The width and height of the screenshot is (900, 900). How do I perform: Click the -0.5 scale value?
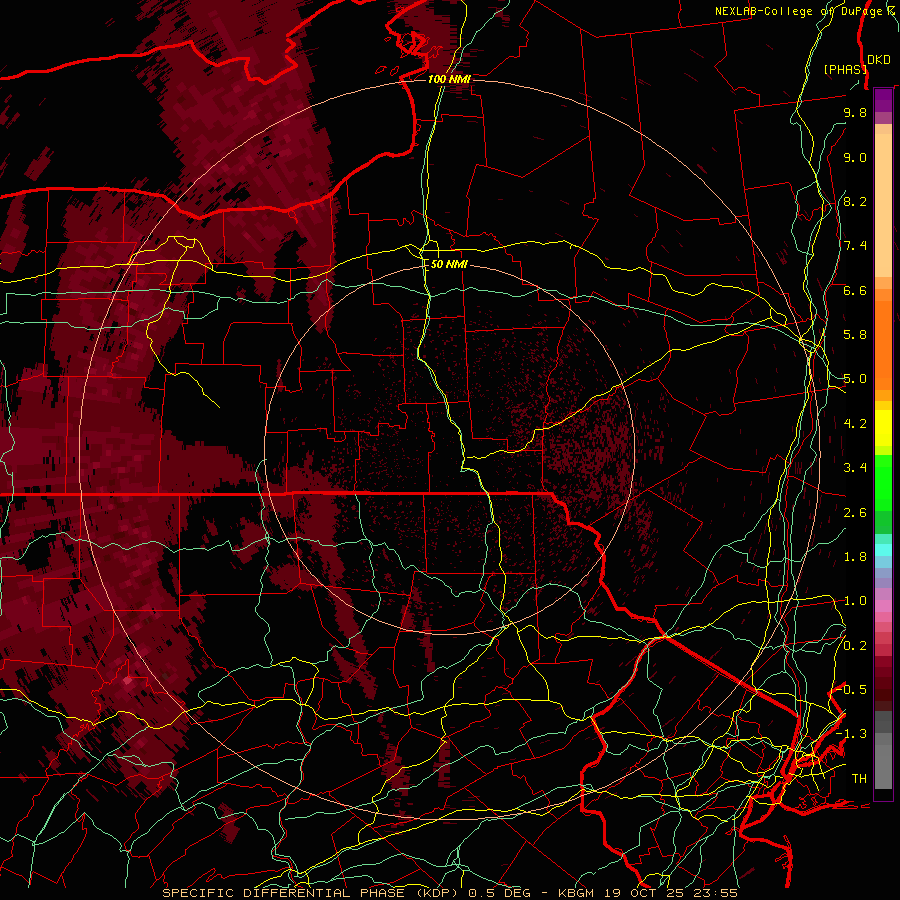coord(852,690)
